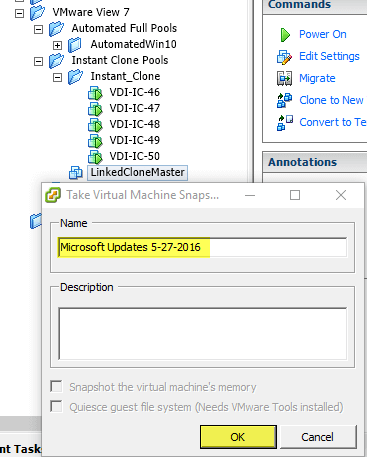The width and height of the screenshot is (367, 457).
Task: Click the AutomatedWin10 folder icon
Action: [75, 45]
